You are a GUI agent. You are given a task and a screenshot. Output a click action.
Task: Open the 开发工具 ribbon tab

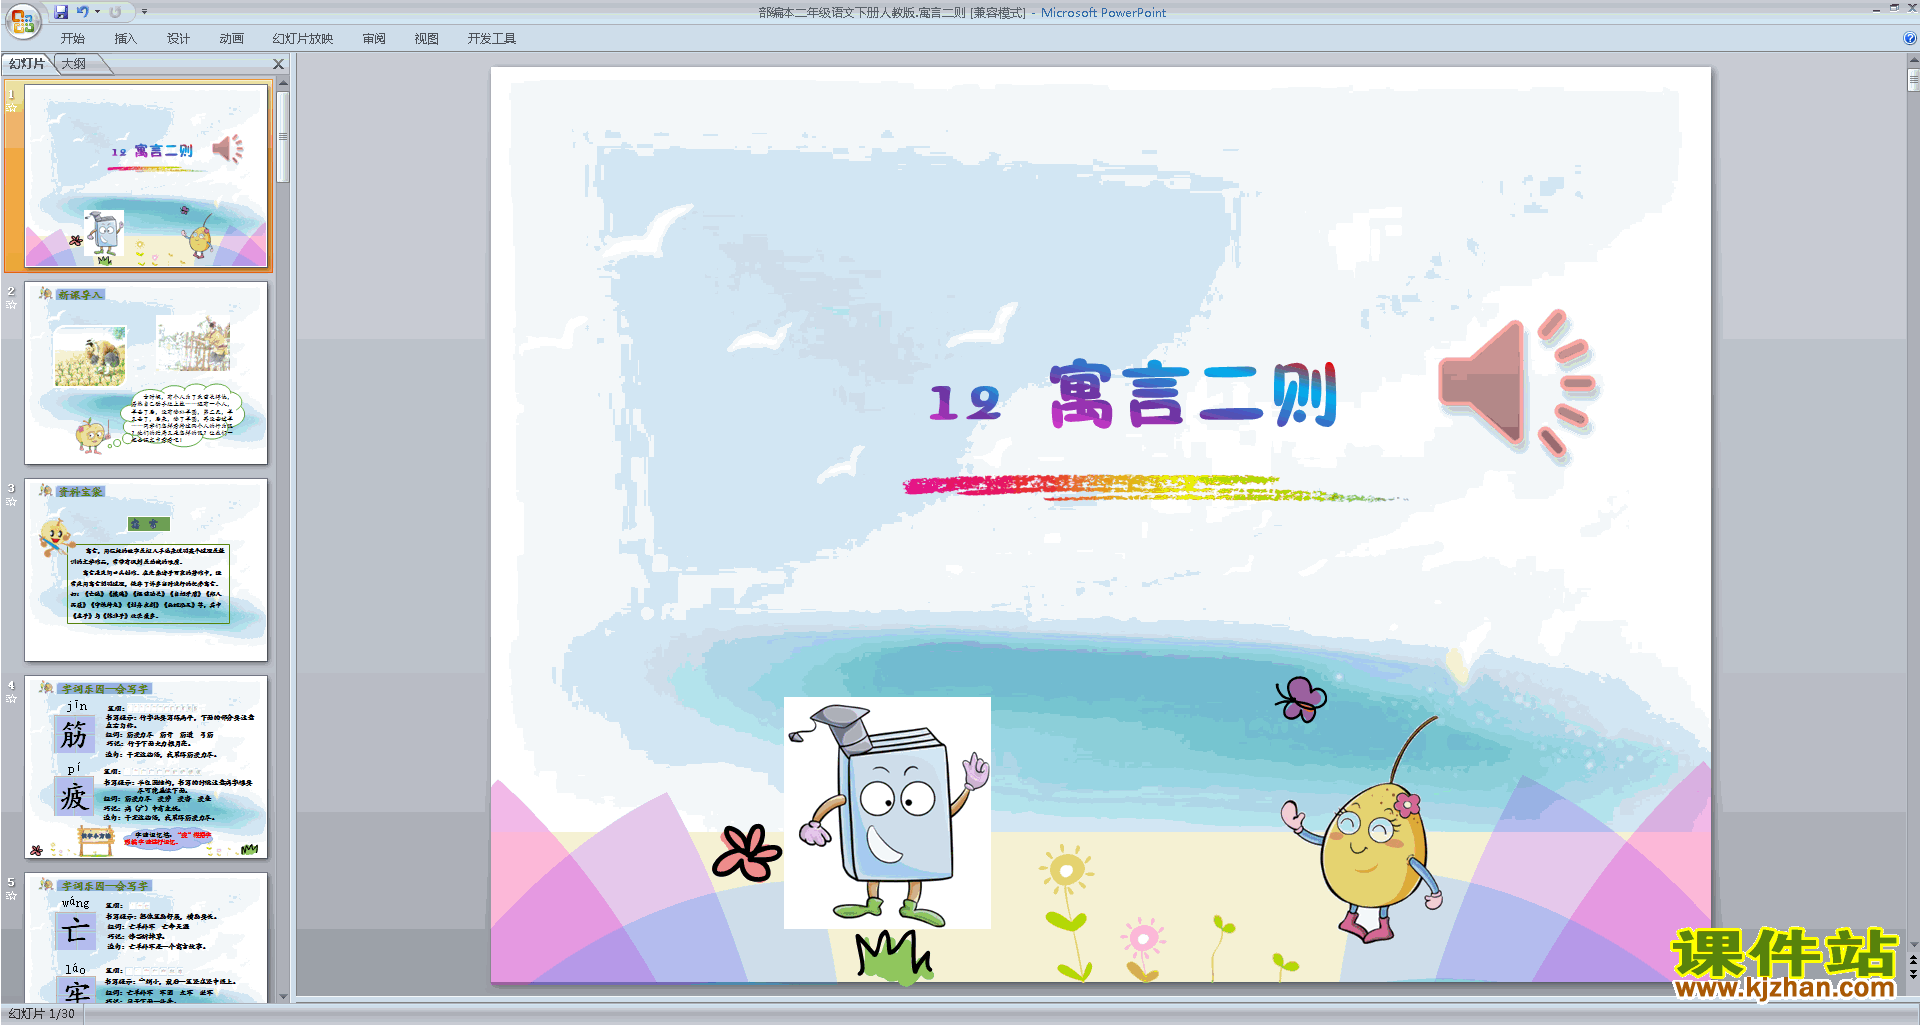(492, 39)
